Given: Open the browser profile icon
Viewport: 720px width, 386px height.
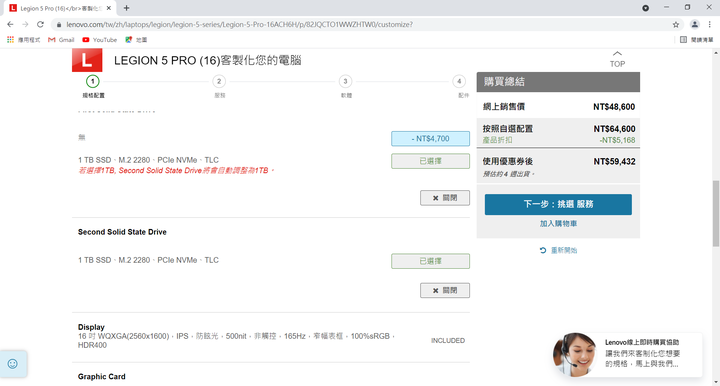Looking at the screenshot, I should click(695, 24).
